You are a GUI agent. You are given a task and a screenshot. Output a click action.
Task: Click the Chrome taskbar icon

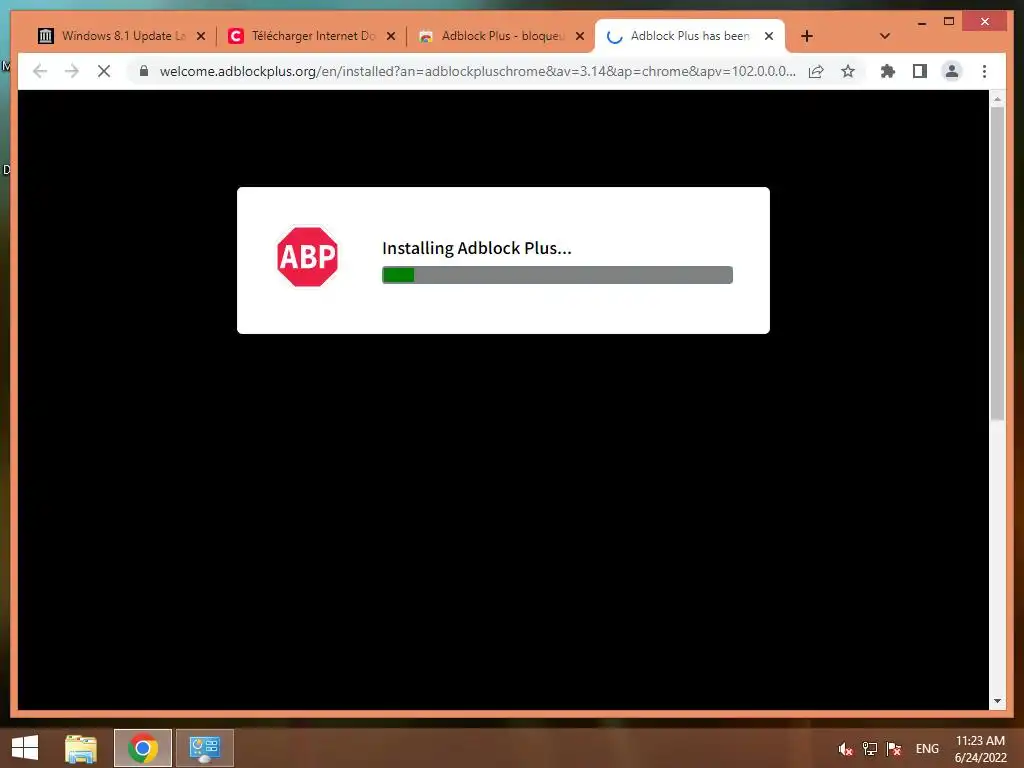coord(142,748)
